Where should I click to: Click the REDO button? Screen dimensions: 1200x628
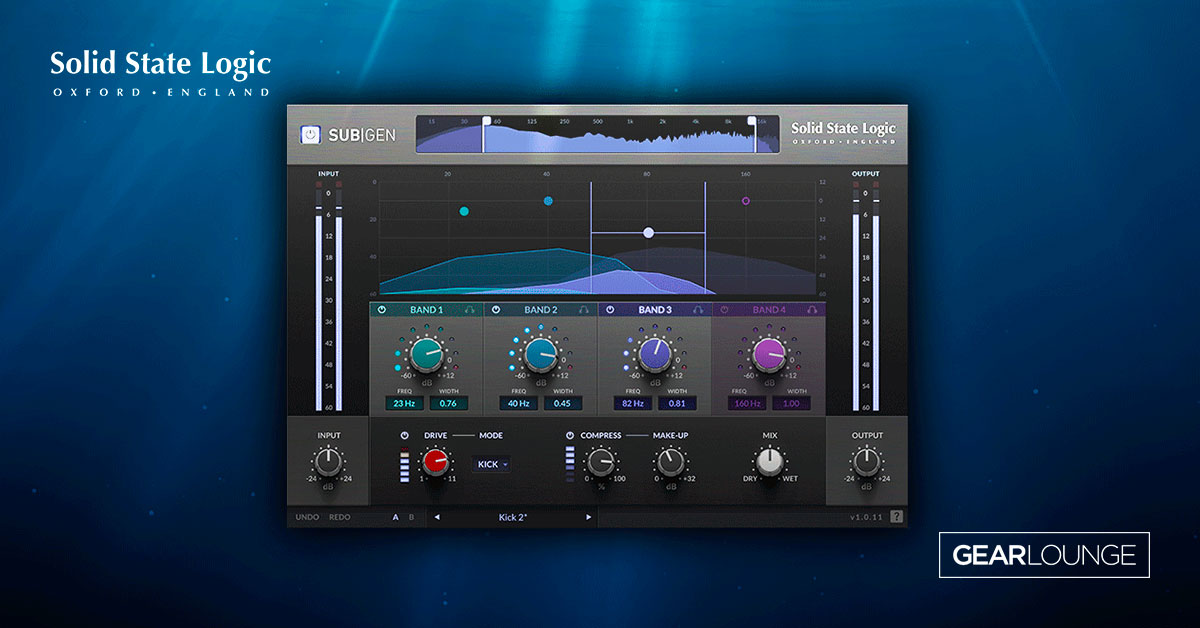pos(339,517)
